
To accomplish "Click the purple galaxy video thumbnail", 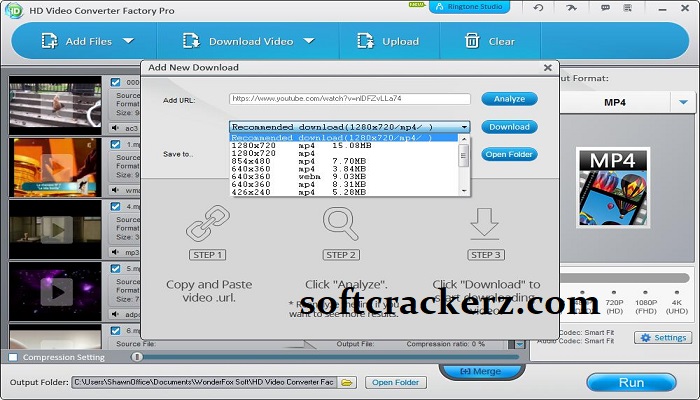I will coord(55,292).
